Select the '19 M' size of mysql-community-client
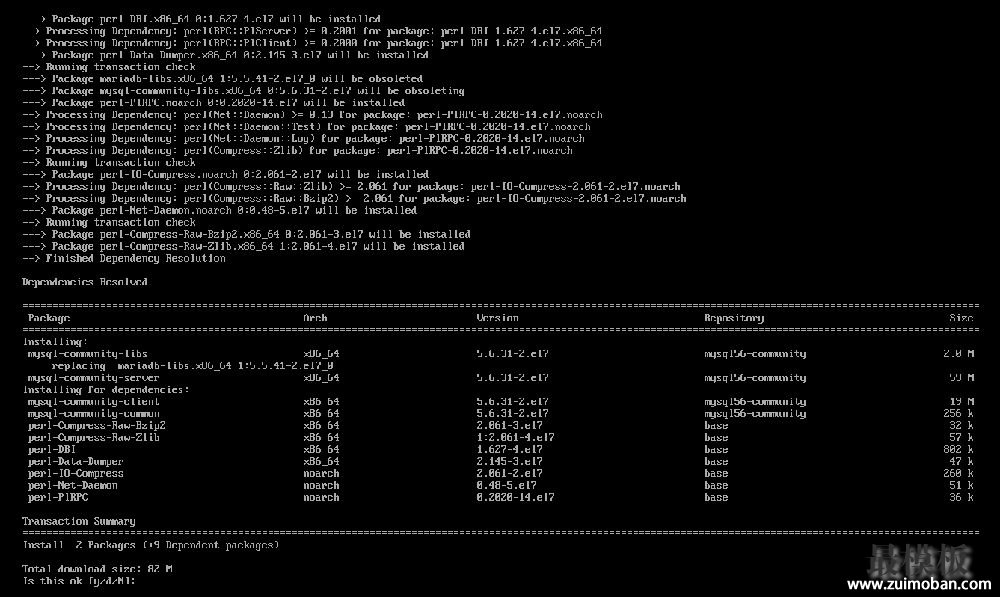 [x=962, y=402]
